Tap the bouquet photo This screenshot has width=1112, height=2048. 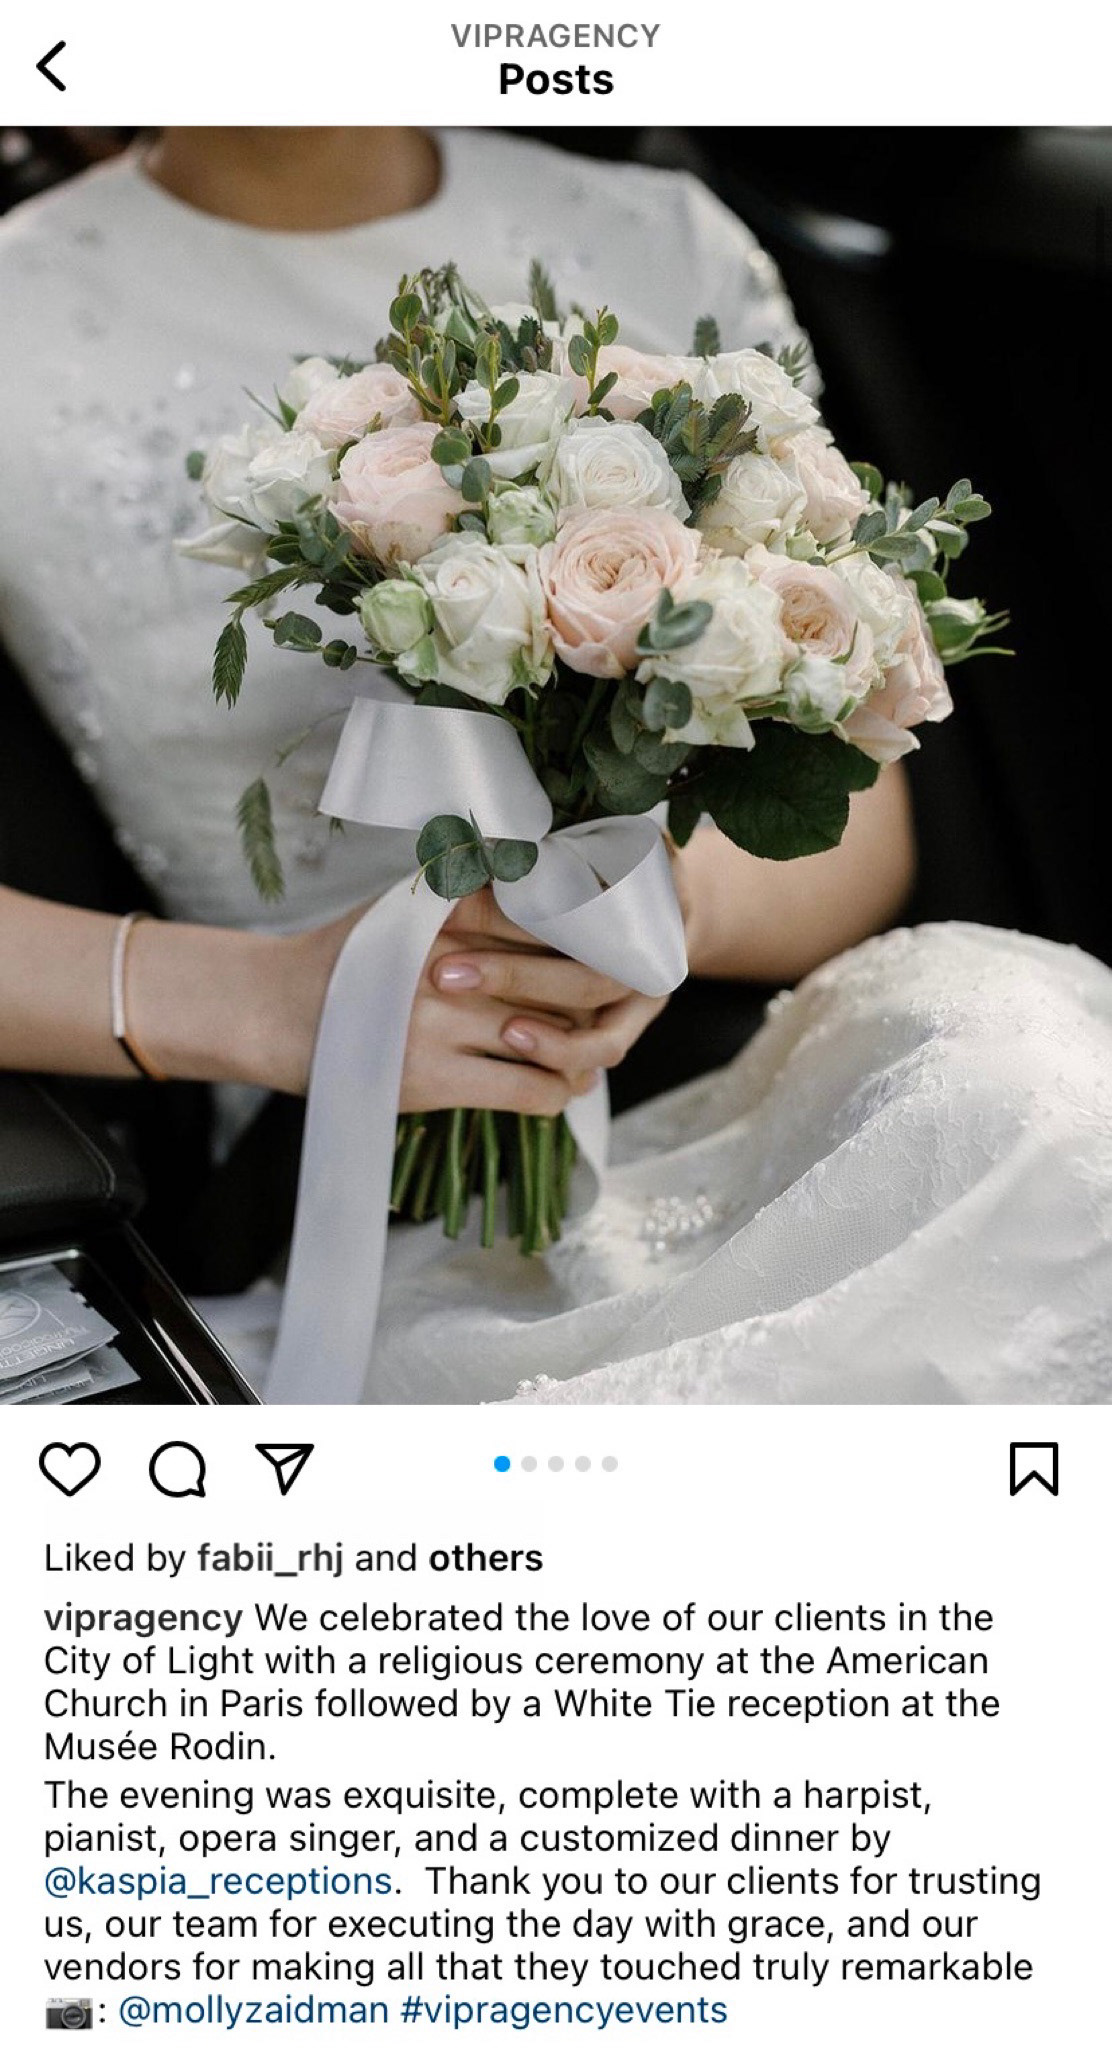click(556, 765)
